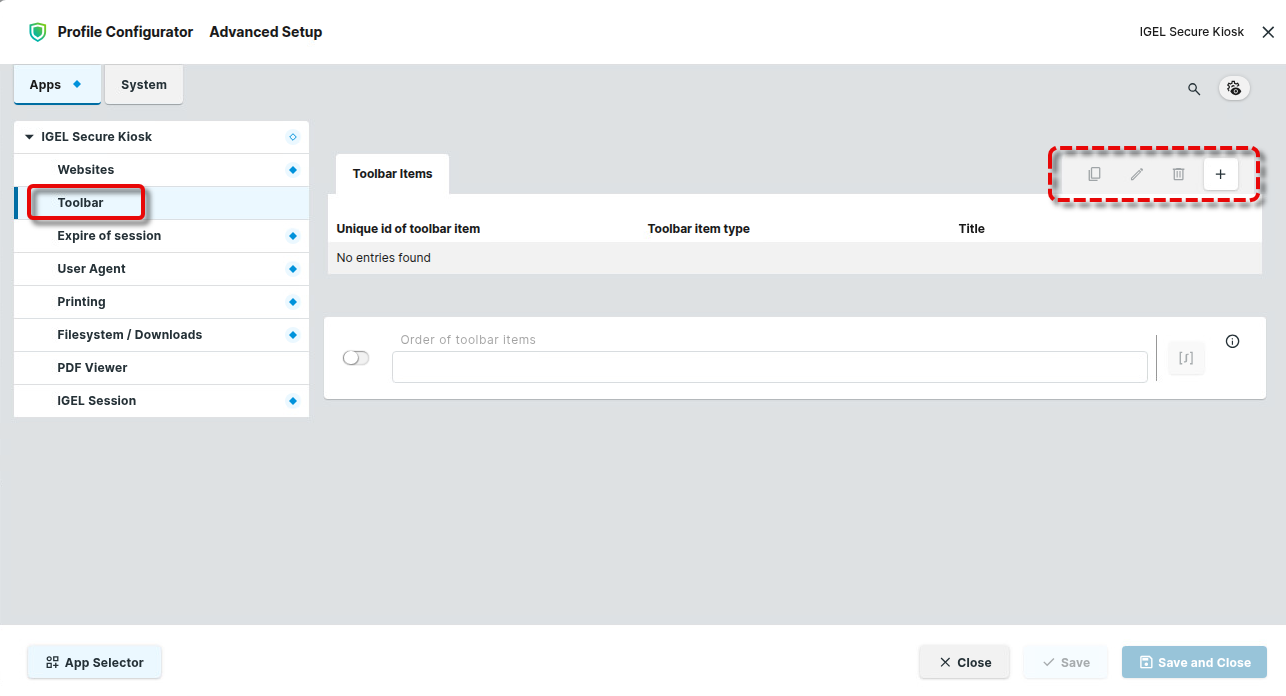The height and width of the screenshot is (696, 1286).
Task: Collapse the IGEL Secure Kiosk tree node
Action: (29, 137)
